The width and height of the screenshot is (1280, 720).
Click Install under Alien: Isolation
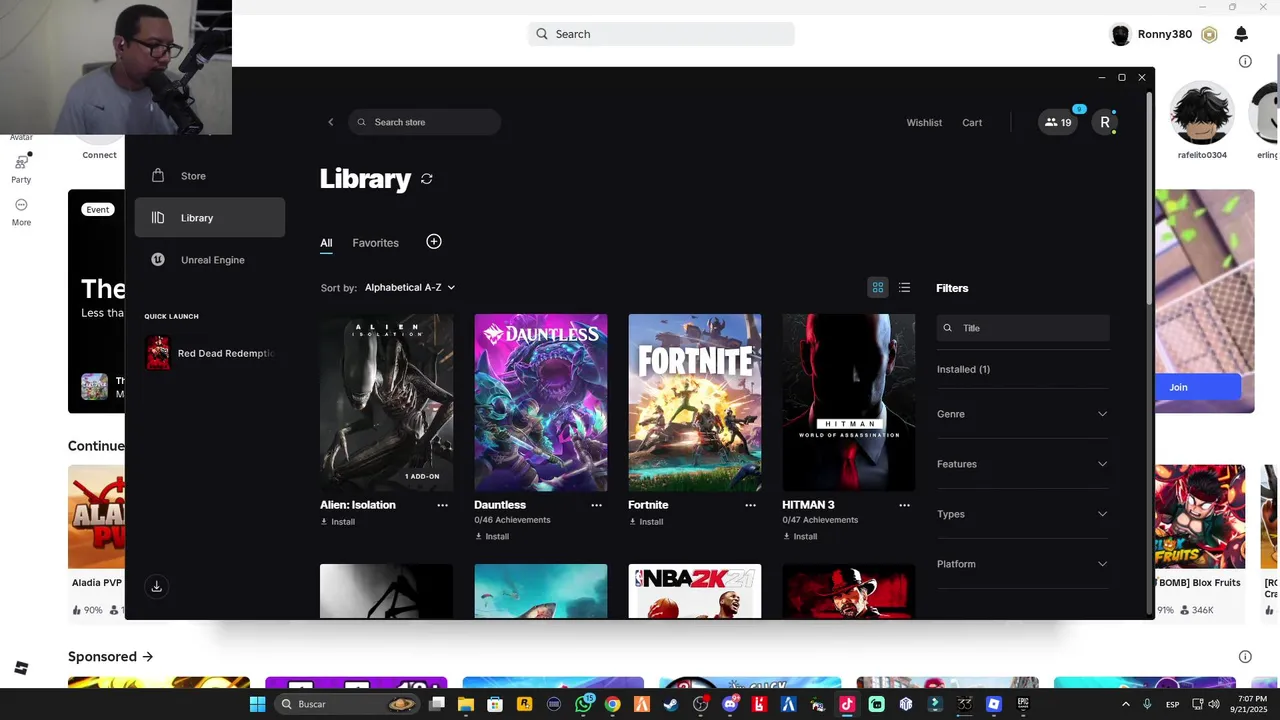click(x=338, y=522)
